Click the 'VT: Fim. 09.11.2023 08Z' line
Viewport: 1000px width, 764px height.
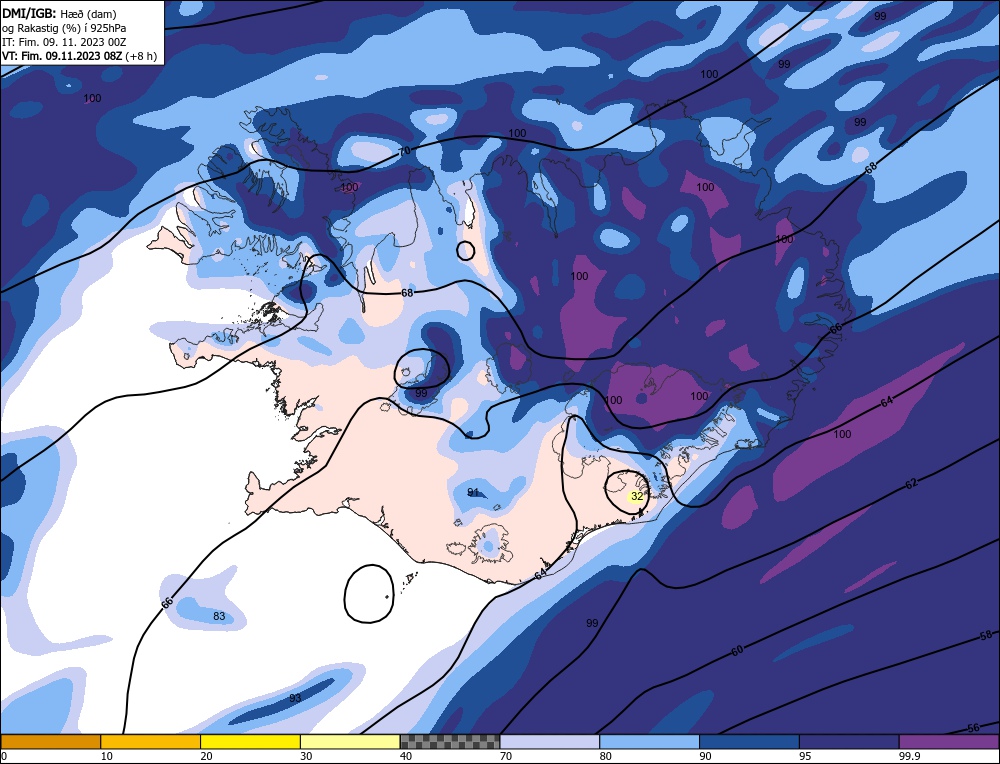pos(79,55)
